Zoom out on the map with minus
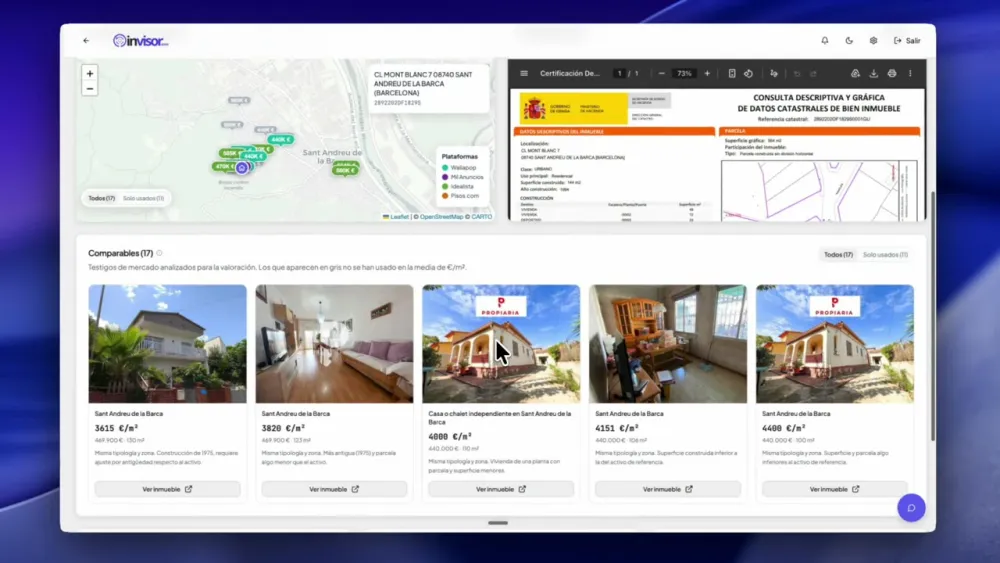 click(90, 89)
